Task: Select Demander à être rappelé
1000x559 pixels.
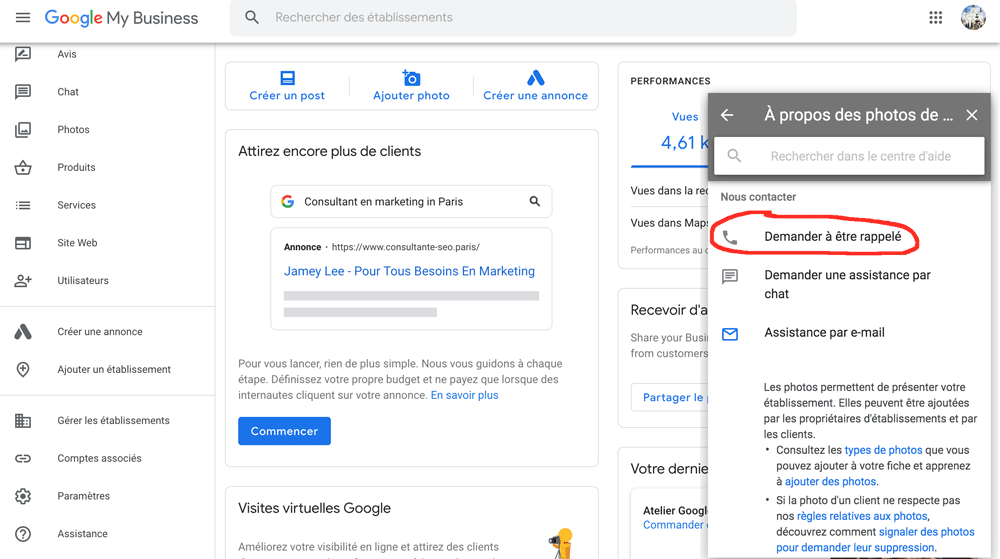Action: pos(833,236)
